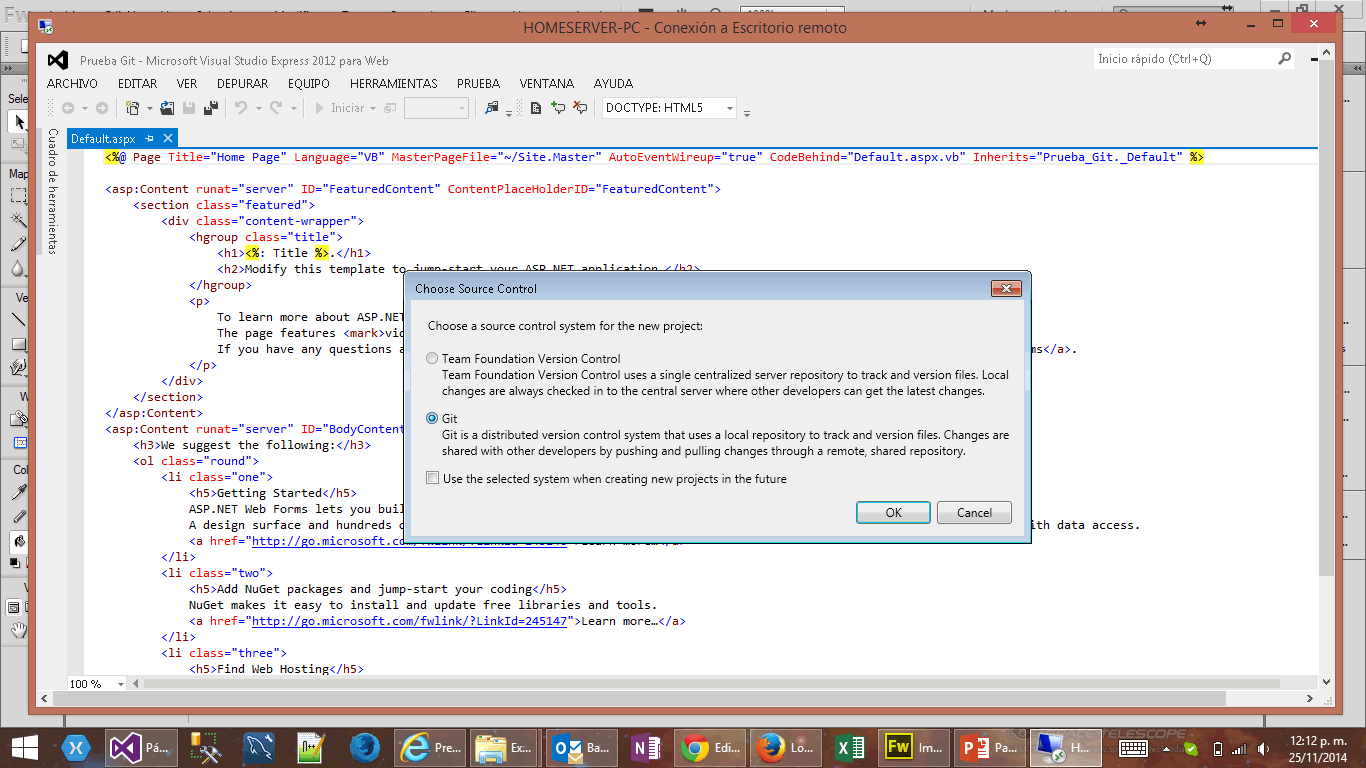This screenshot has height=768, width=1366.
Task: Click the Open File toolbar icon
Action: pos(167,108)
